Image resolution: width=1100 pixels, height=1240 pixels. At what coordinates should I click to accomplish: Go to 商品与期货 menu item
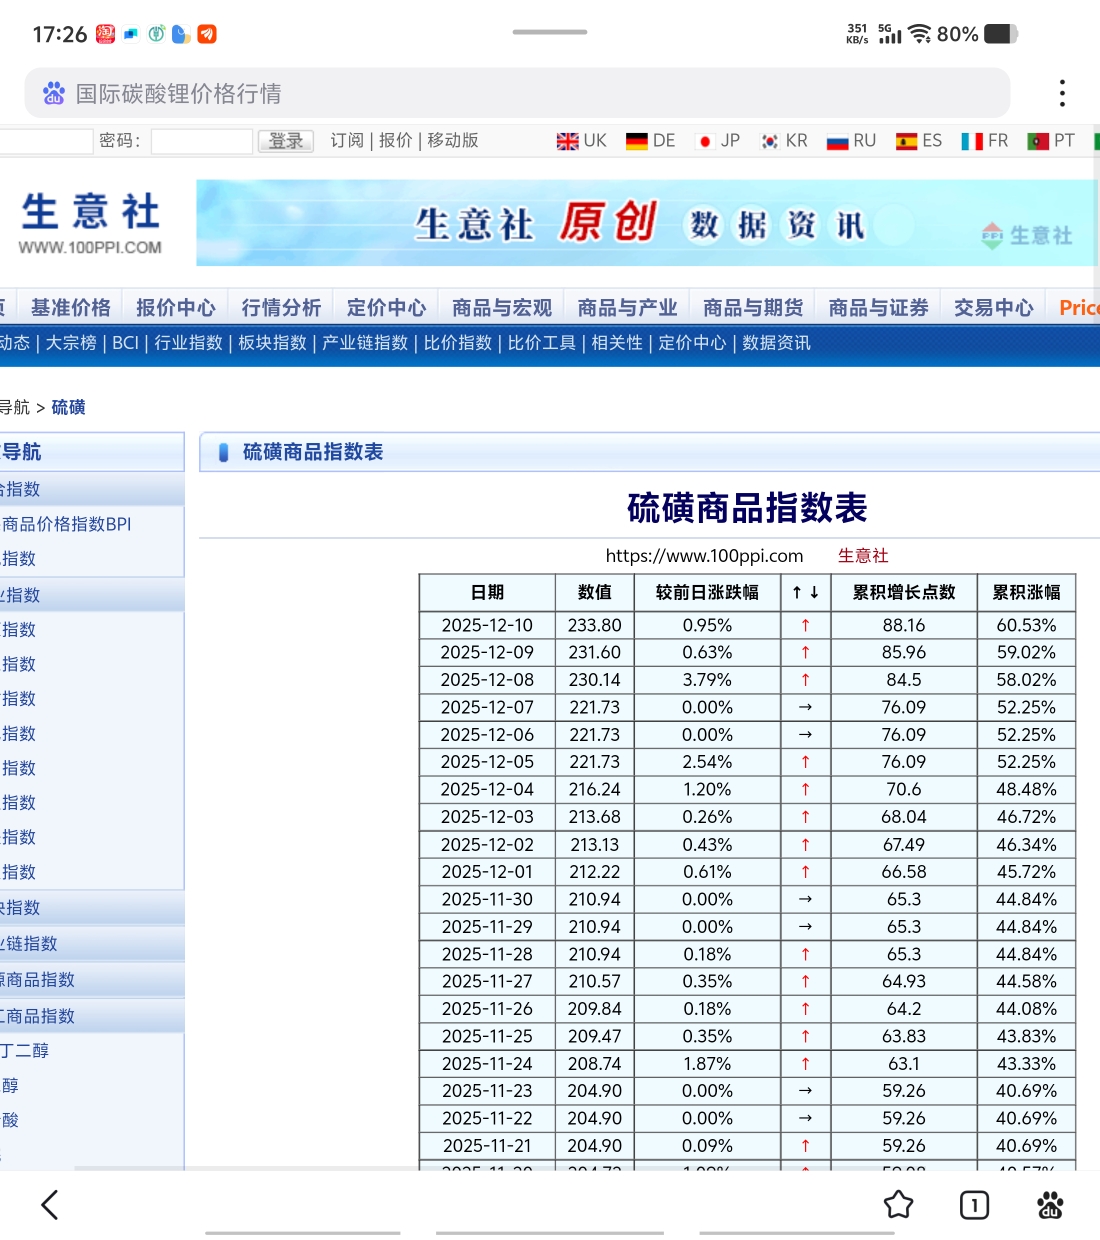(x=752, y=308)
